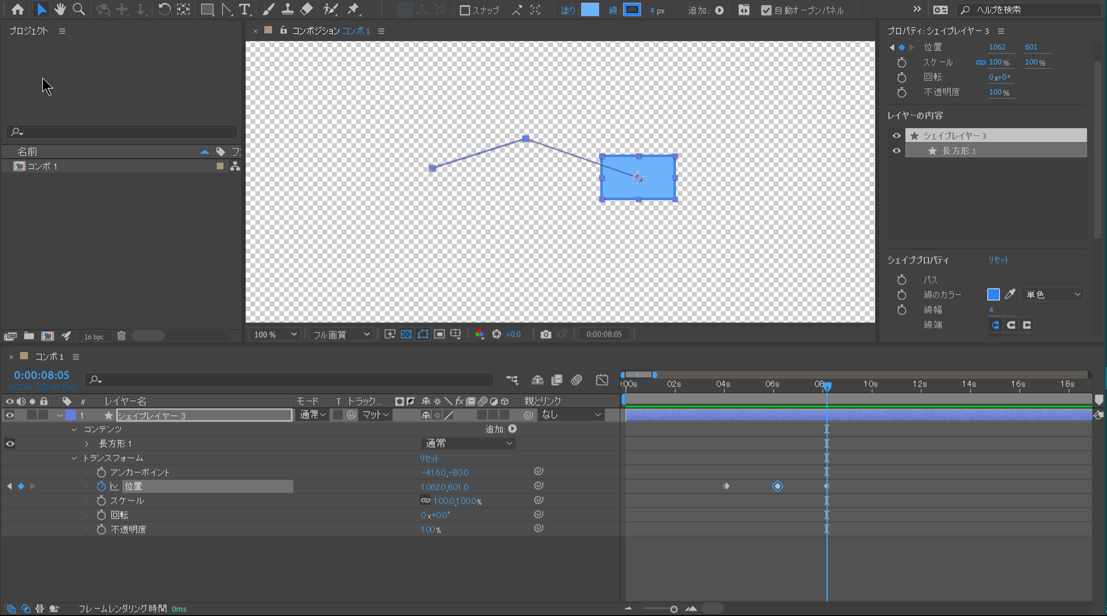Image resolution: width=1107 pixels, height=616 pixels.
Task: Open the 100% magnification dropdown
Action: [275, 335]
